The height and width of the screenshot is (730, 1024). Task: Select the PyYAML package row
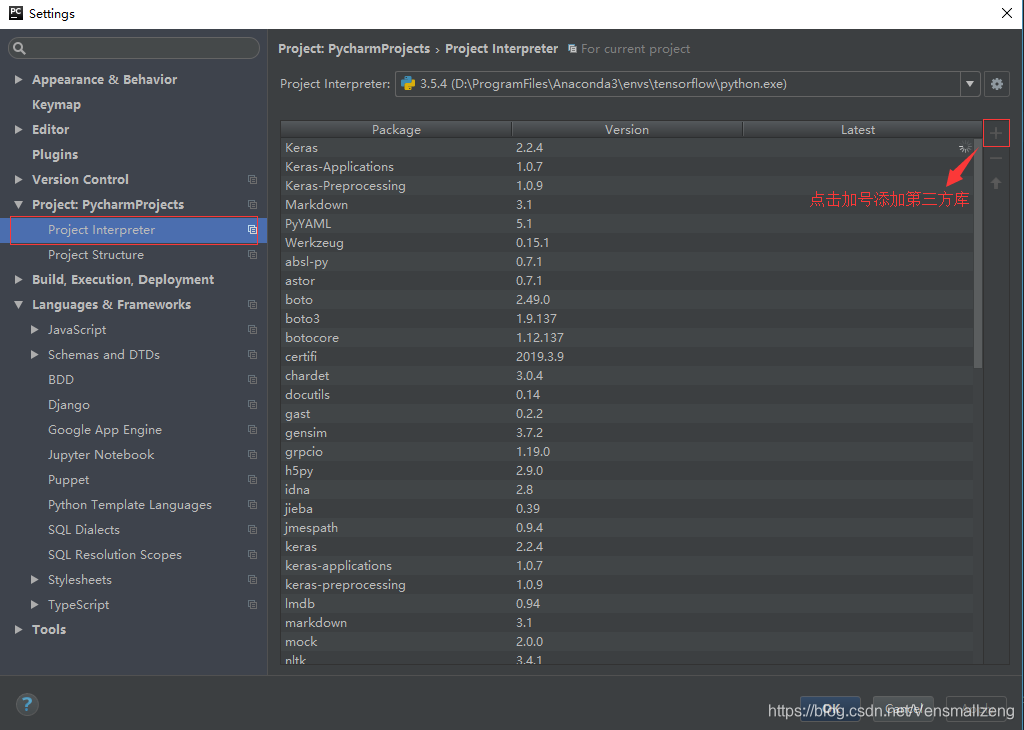coord(627,224)
